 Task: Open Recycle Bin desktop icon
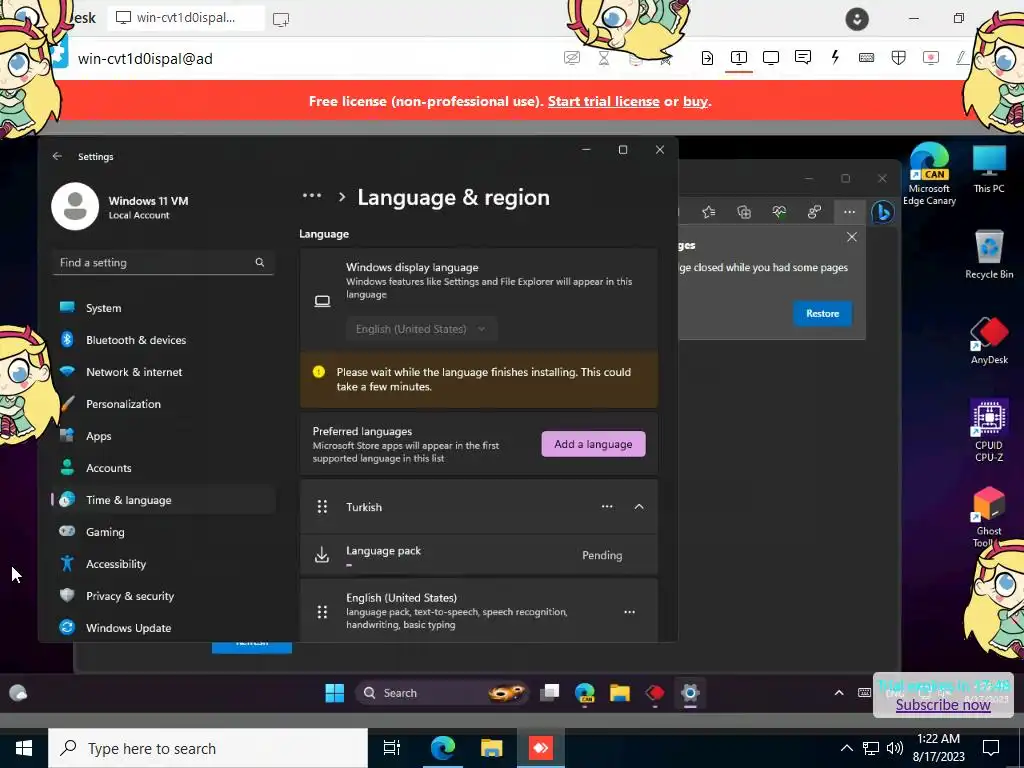tap(989, 255)
